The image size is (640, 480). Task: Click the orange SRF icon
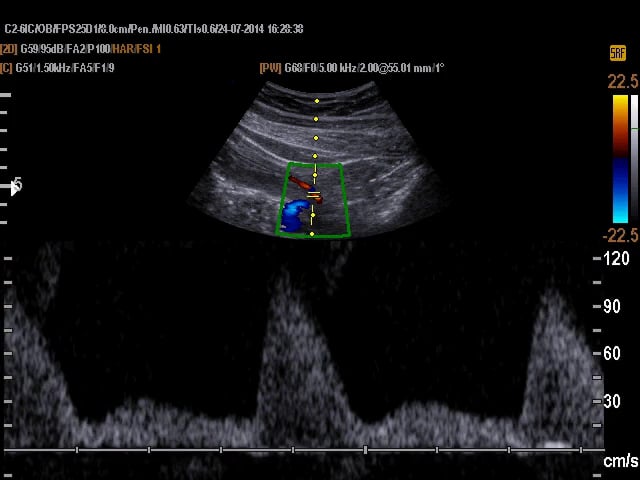pos(618,53)
